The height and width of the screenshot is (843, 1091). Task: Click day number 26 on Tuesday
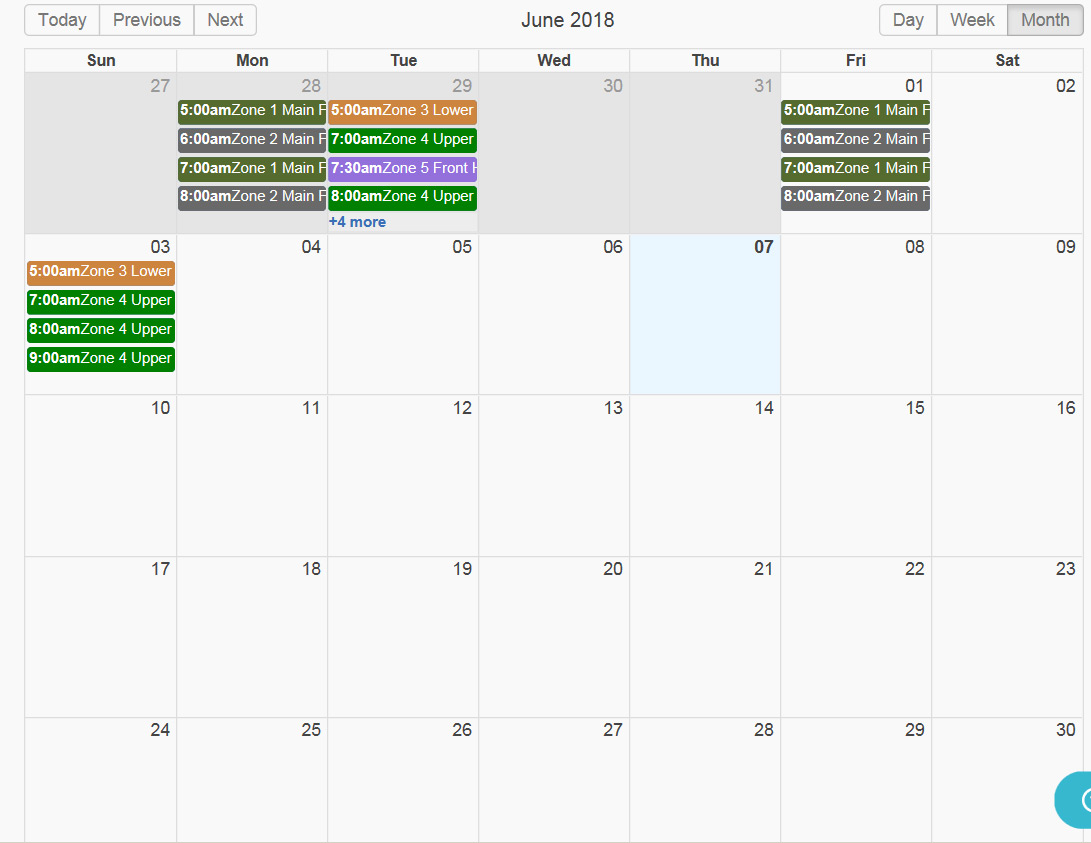[462, 730]
